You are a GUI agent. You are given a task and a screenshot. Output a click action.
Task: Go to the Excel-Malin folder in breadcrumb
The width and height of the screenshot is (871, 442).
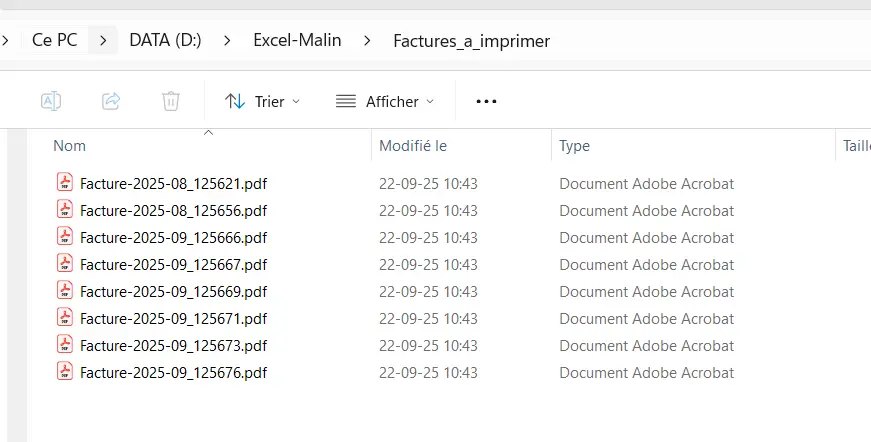click(x=297, y=41)
